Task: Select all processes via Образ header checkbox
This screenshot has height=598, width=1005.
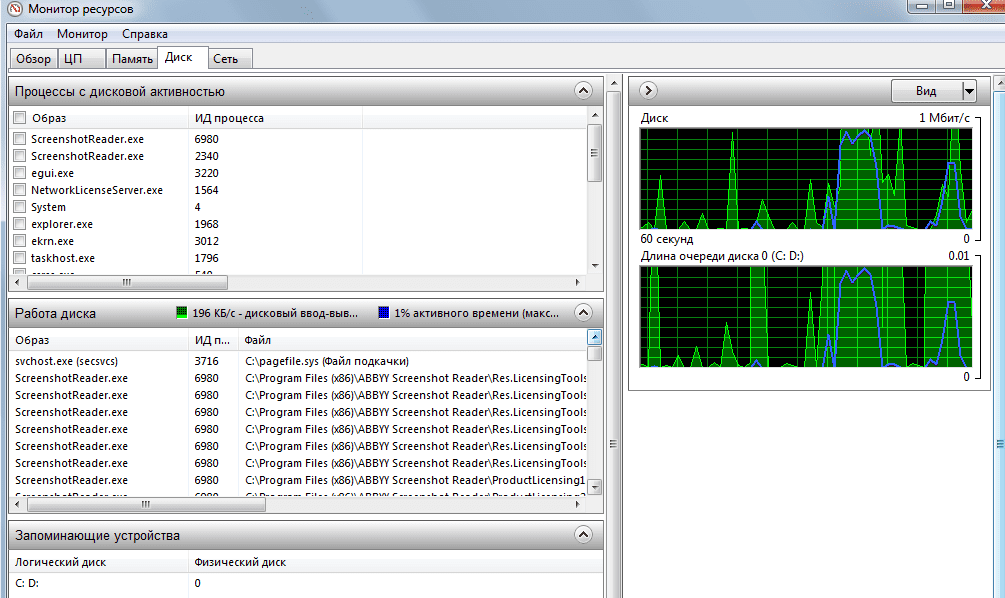Action: (20, 118)
